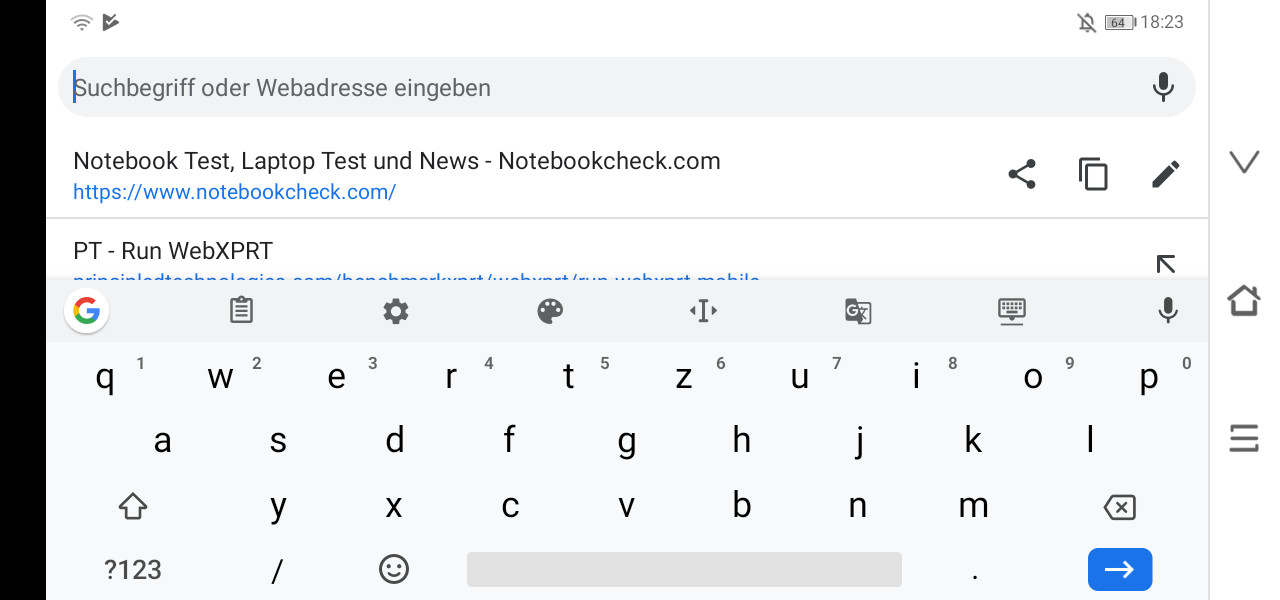Image resolution: width=1280 pixels, height=600 pixels.
Task: Share the Notebookcheck.com suggestion
Action: [x=1021, y=175]
